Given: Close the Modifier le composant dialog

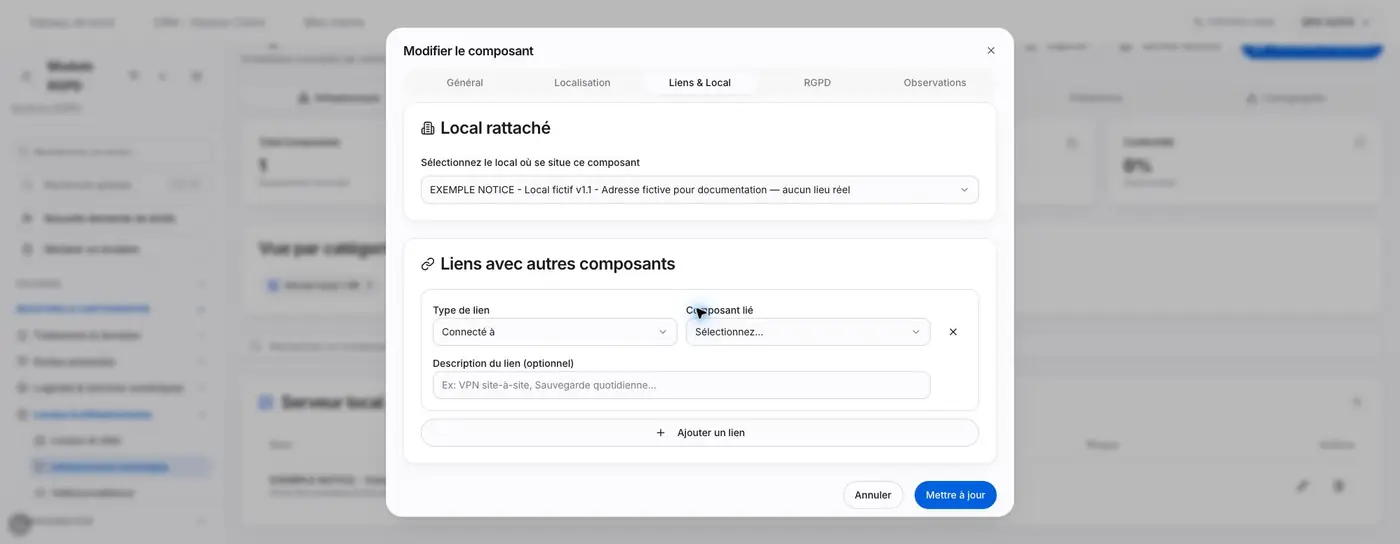Looking at the screenshot, I should (x=991, y=51).
